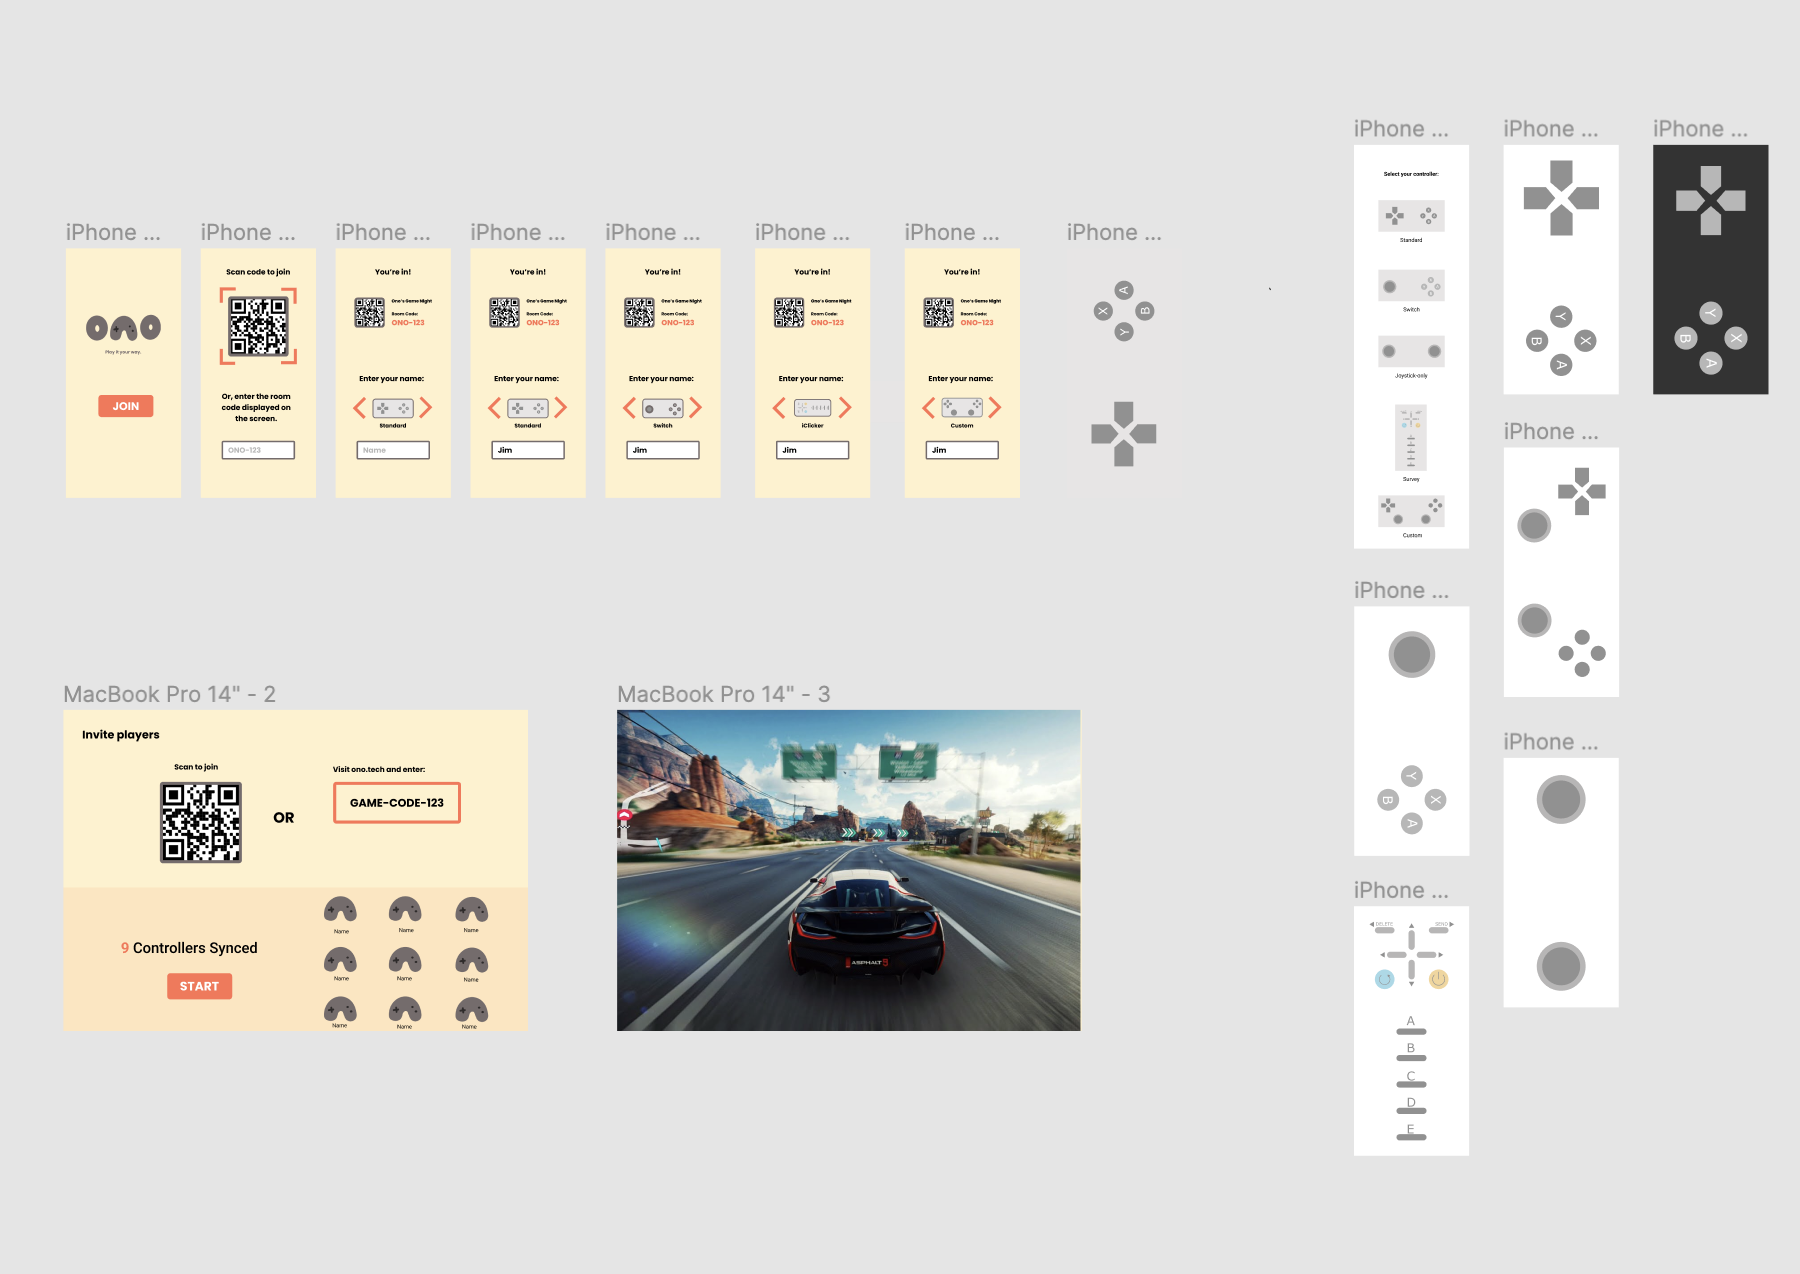Click the ONO logo on the splash screen
The width and height of the screenshot is (1800, 1274).
coord(123,327)
